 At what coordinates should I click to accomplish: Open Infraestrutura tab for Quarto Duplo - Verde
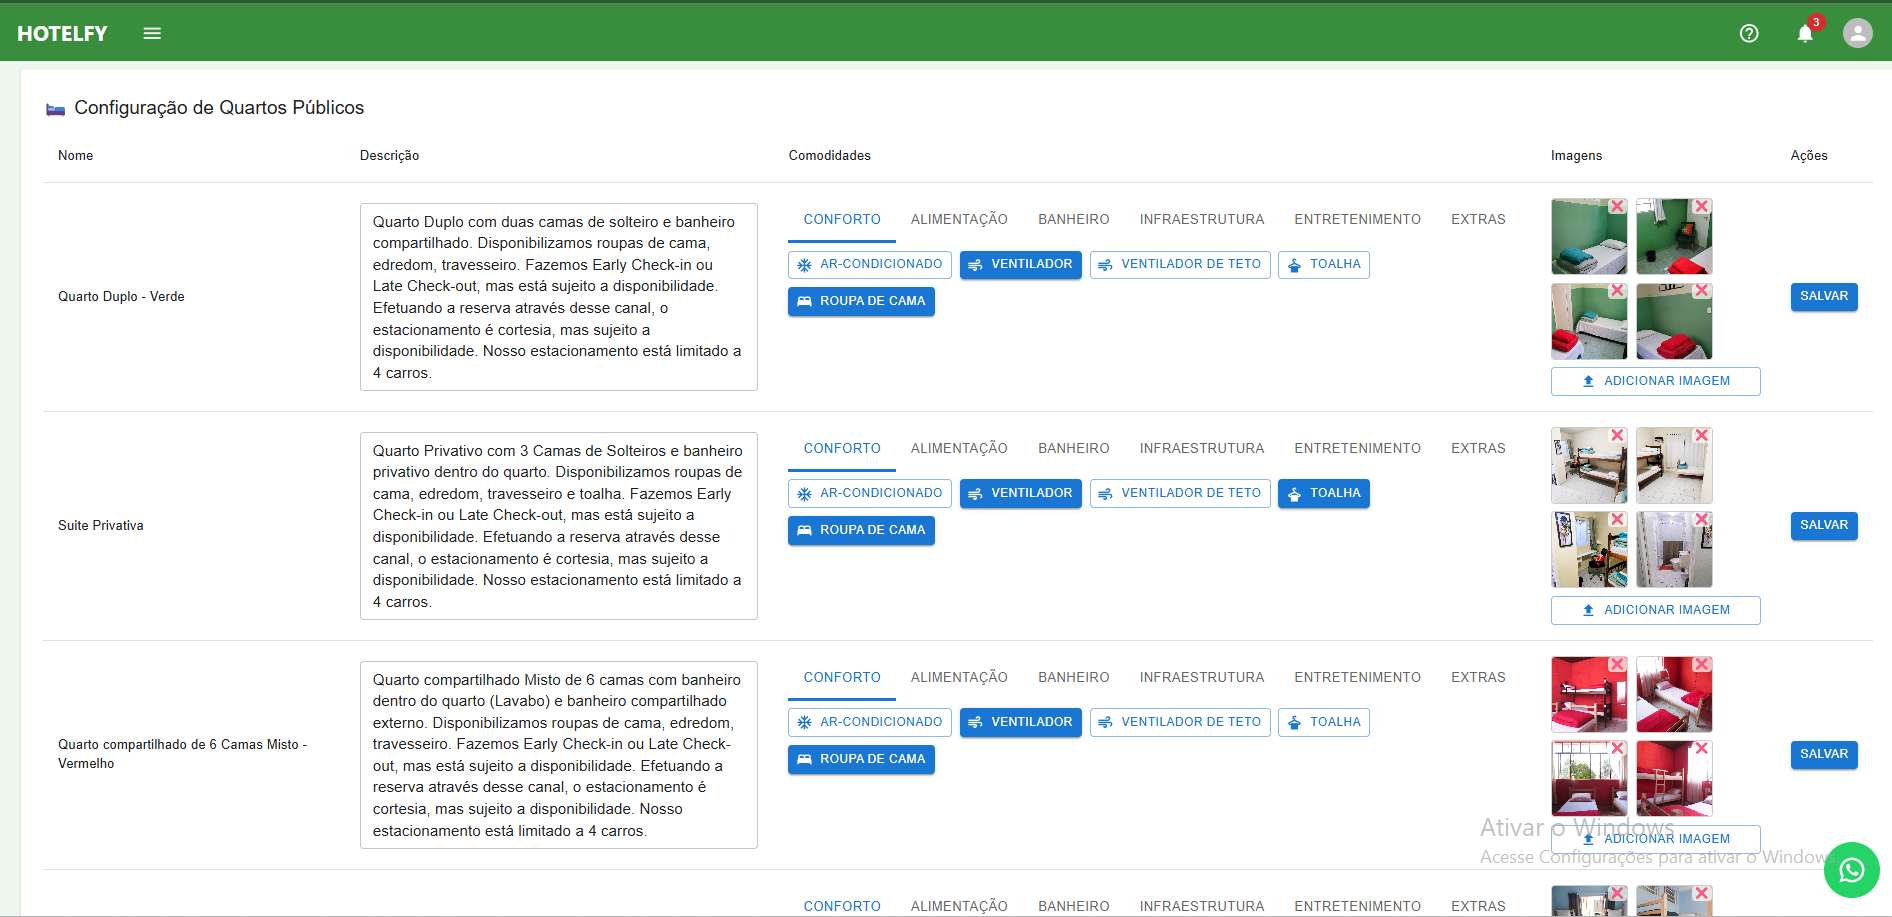coord(1201,220)
